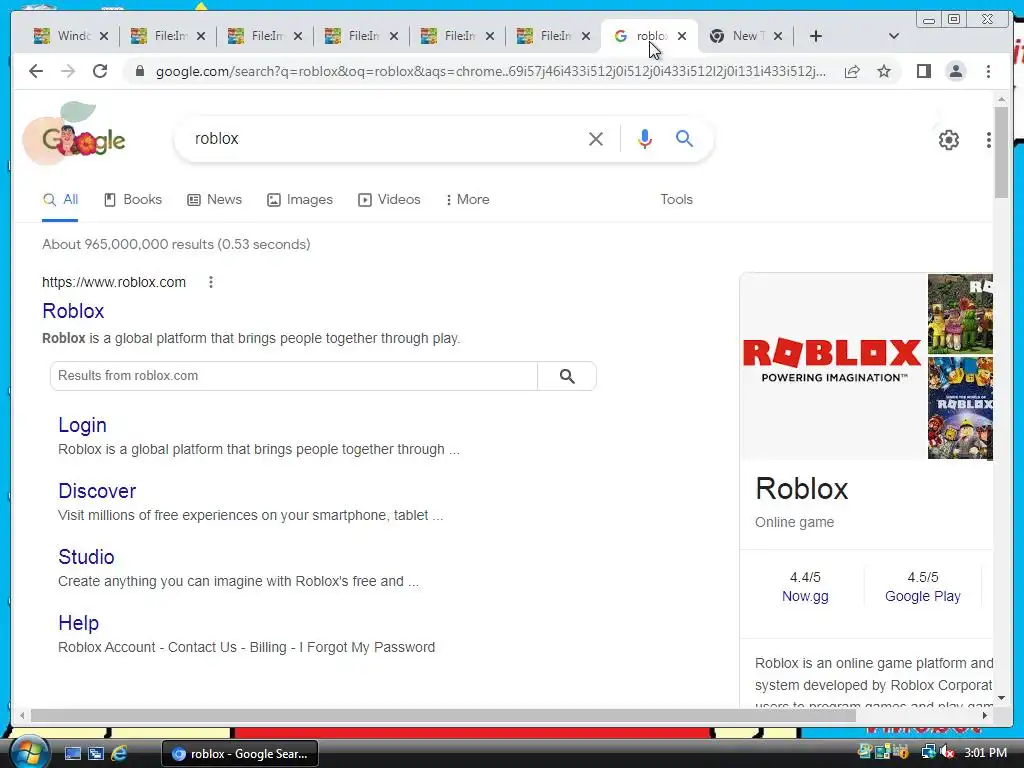1024x768 pixels.
Task: Click the scrollbar down arrow
Action: click(1001, 698)
